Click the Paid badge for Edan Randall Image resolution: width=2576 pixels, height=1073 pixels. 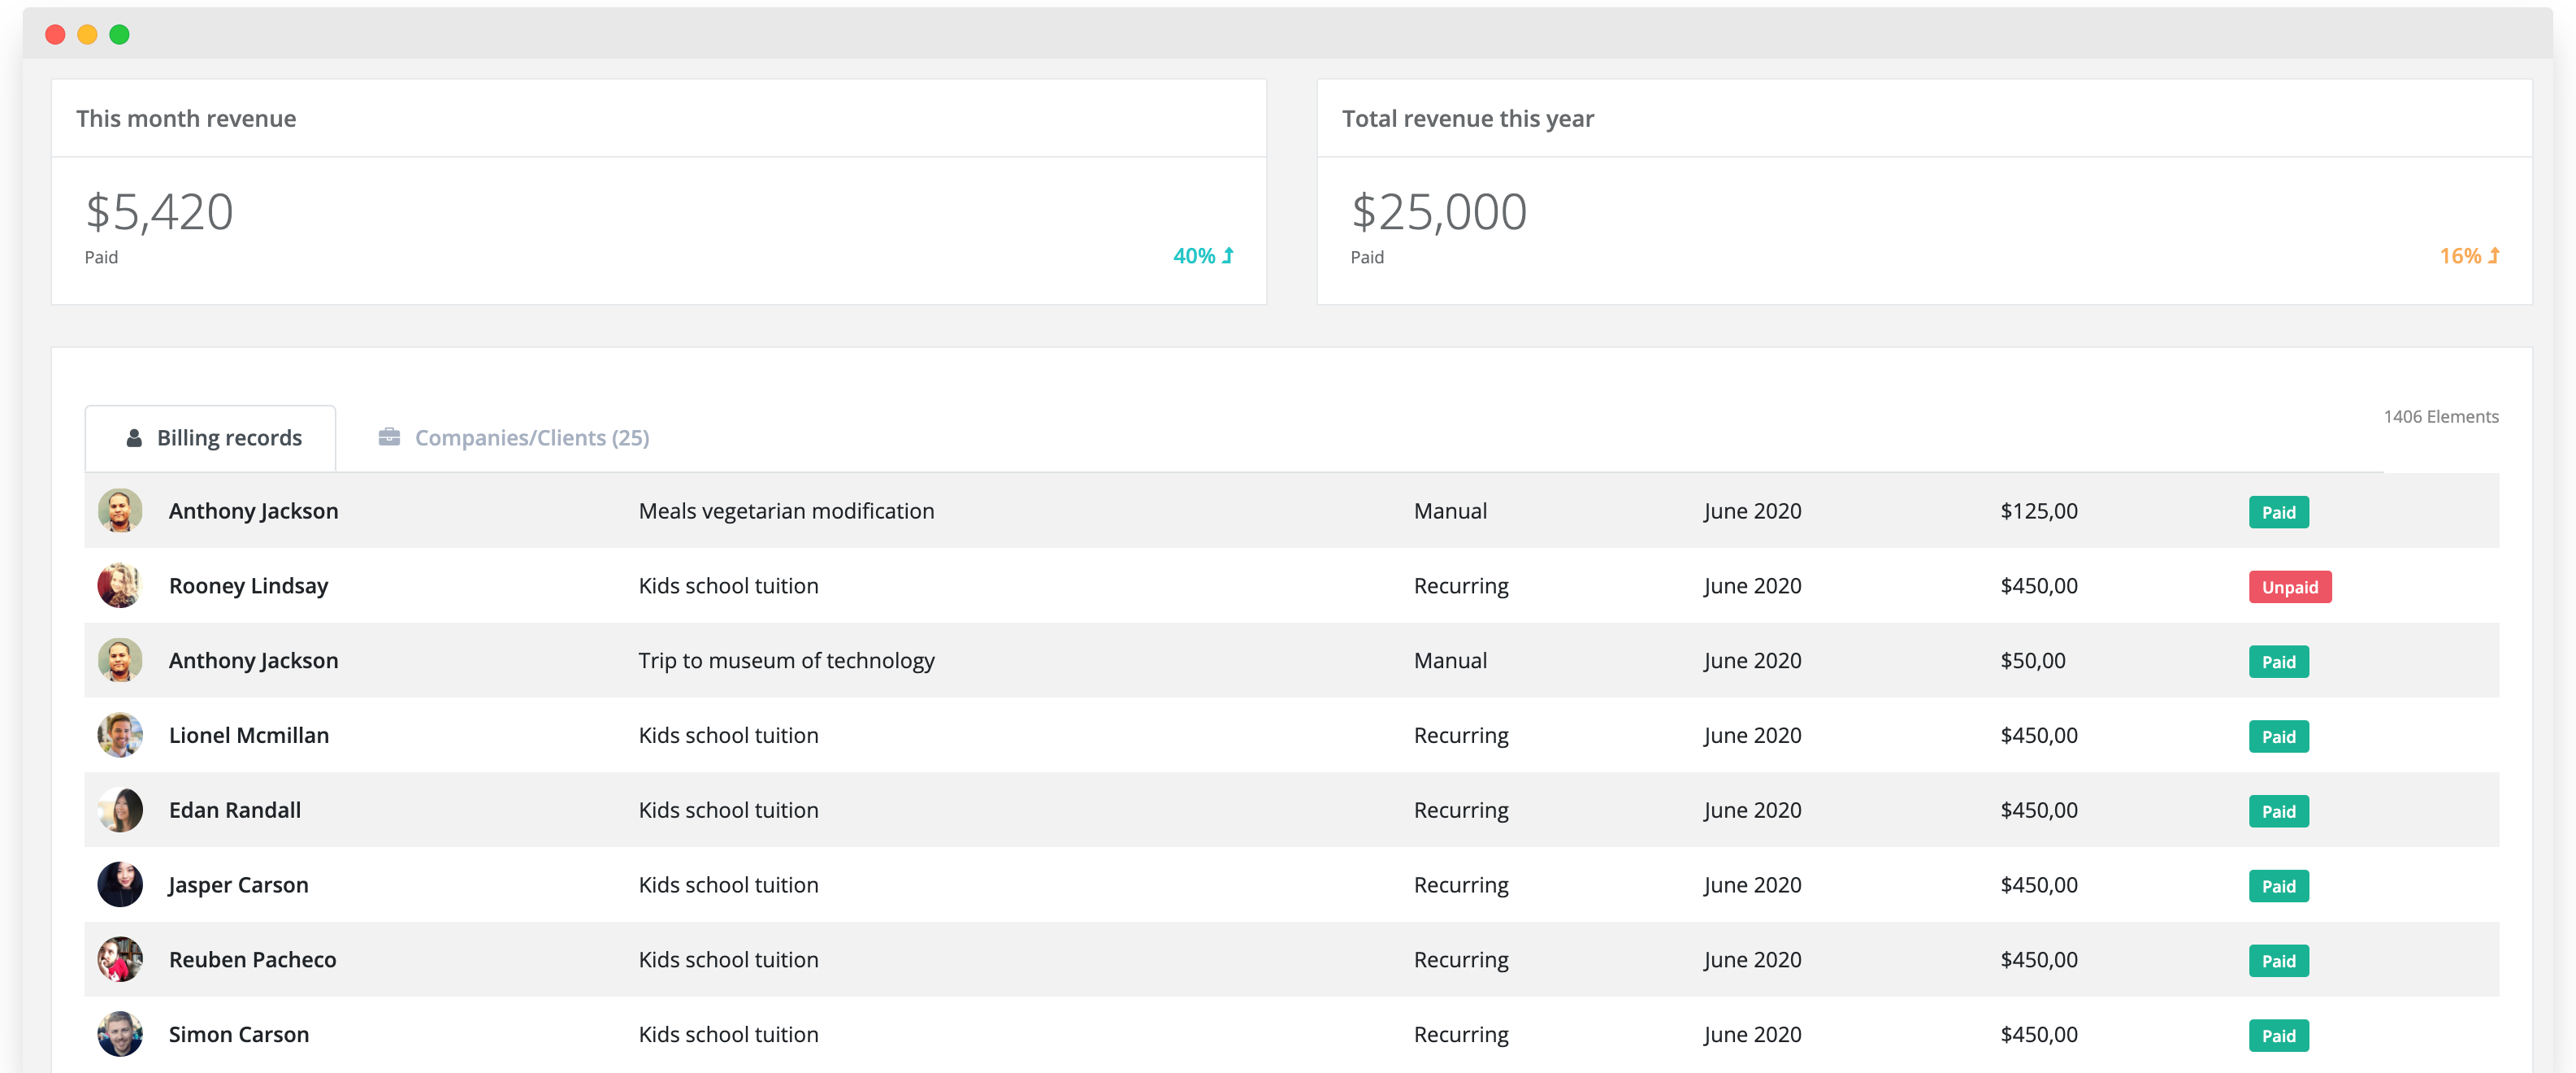[x=2279, y=811]
